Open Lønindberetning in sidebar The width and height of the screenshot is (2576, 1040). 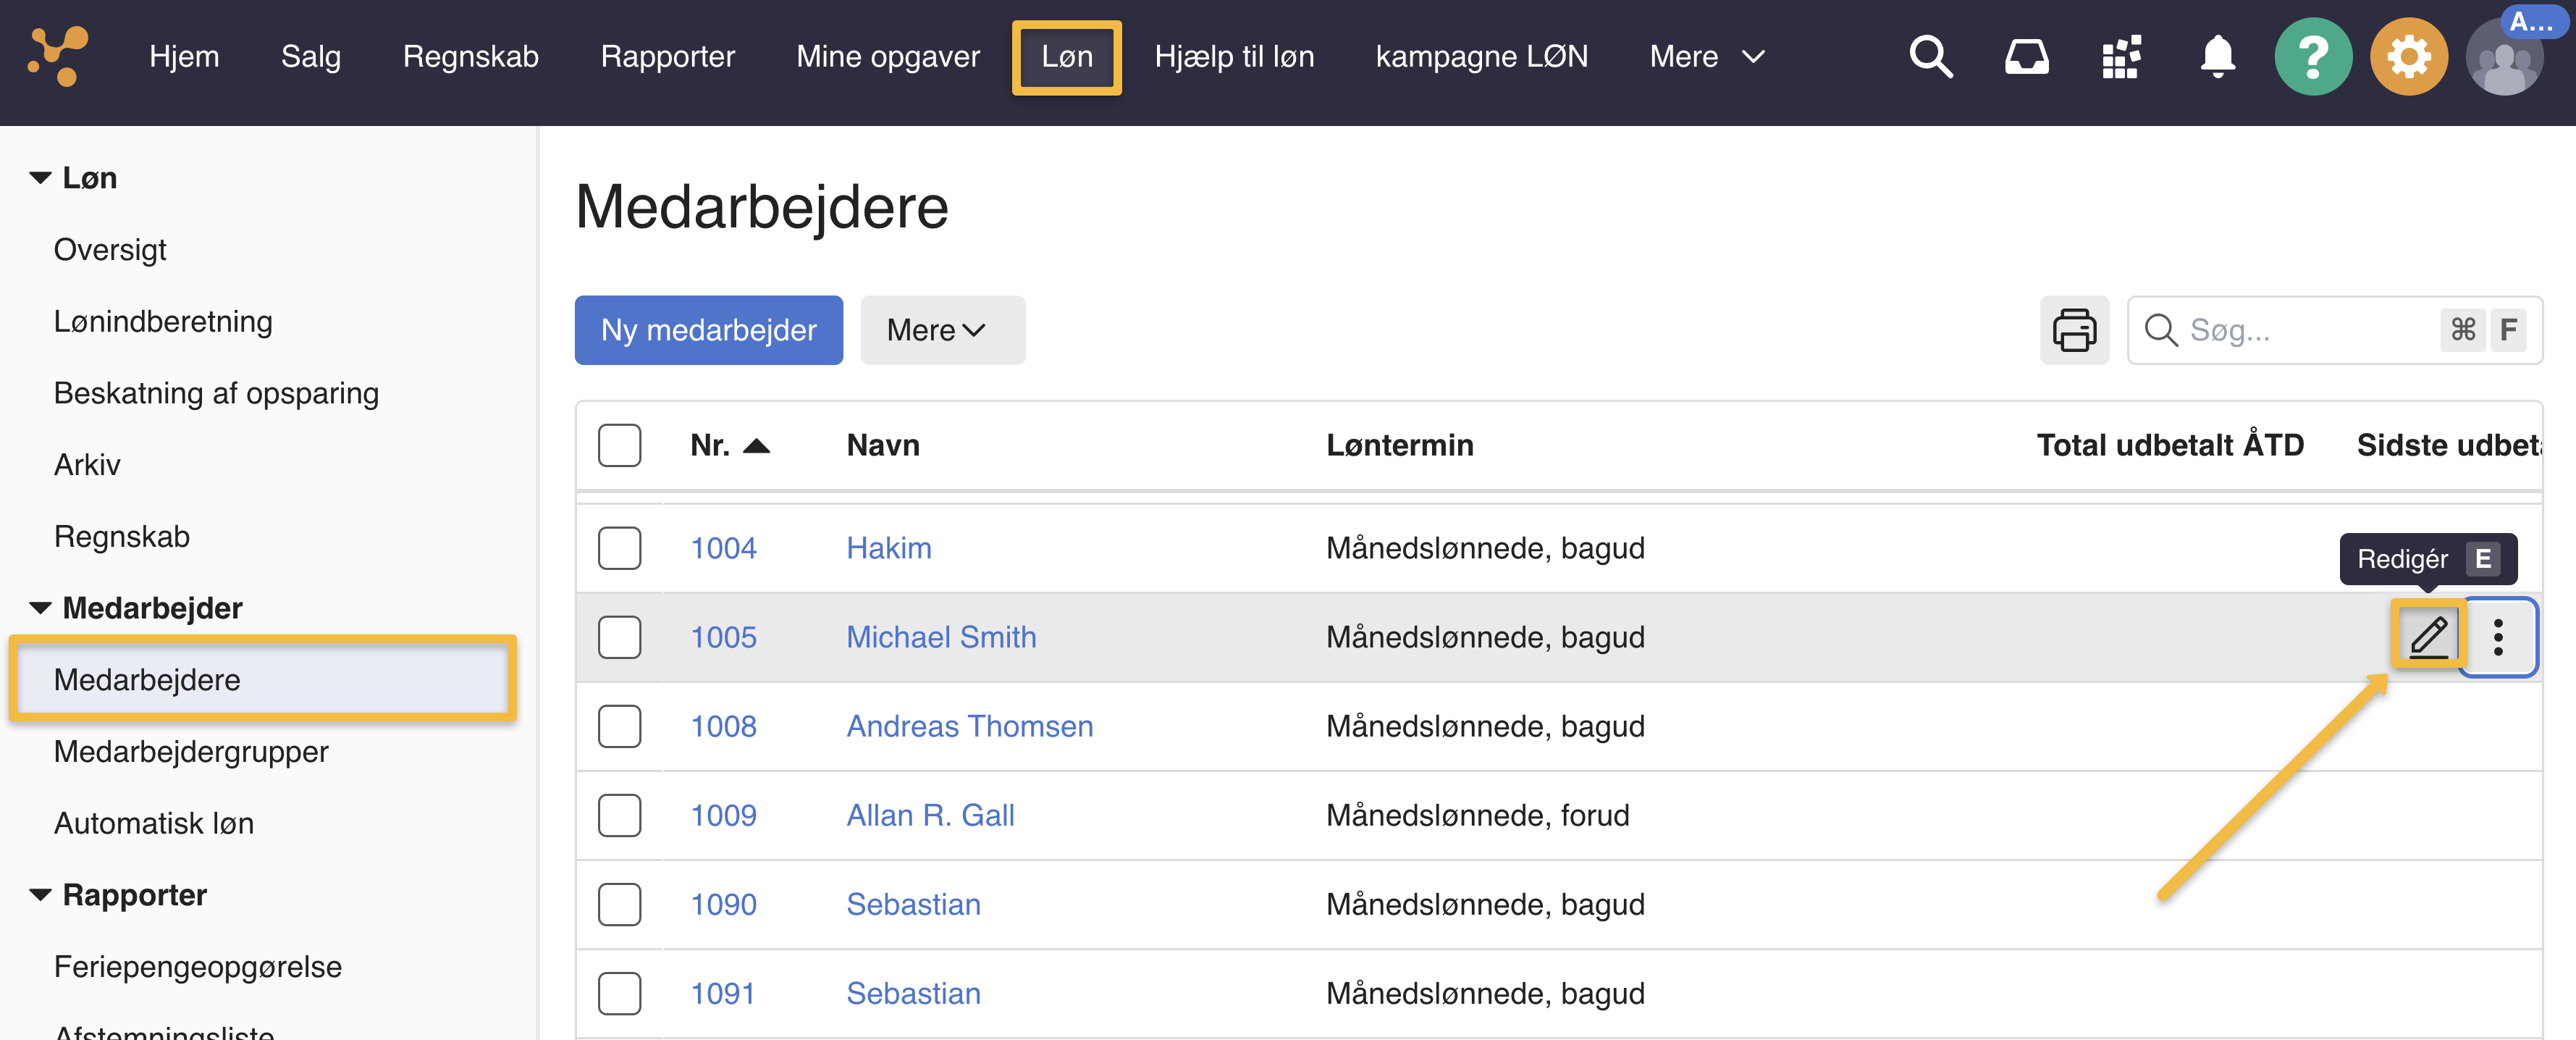click(163, 322)
